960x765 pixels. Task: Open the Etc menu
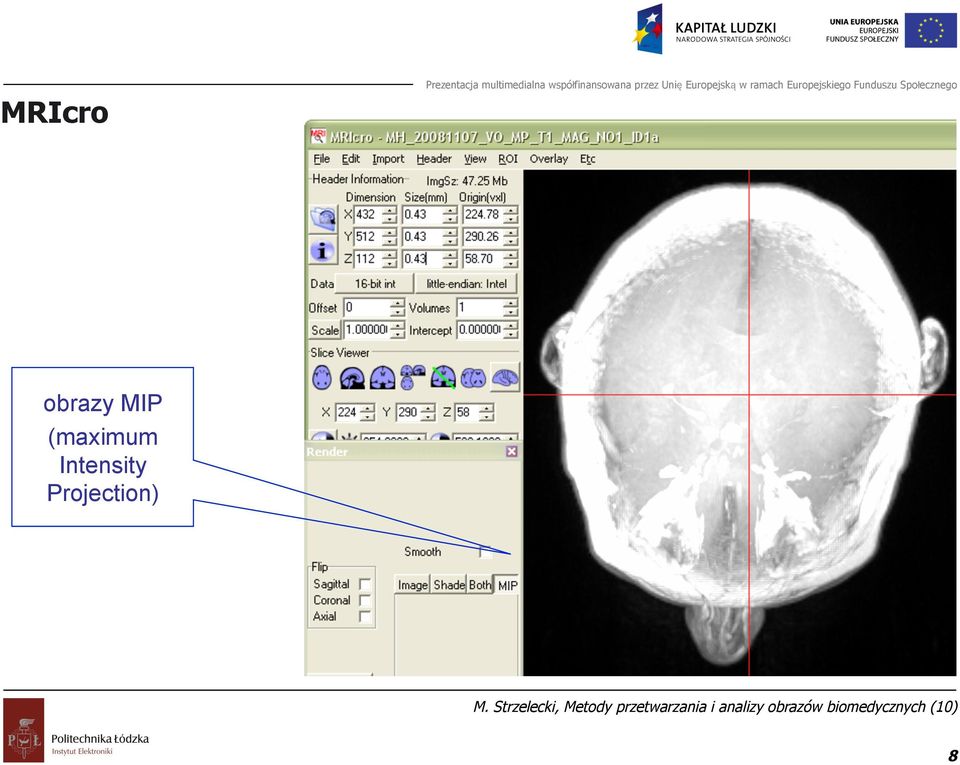(587, 159)
